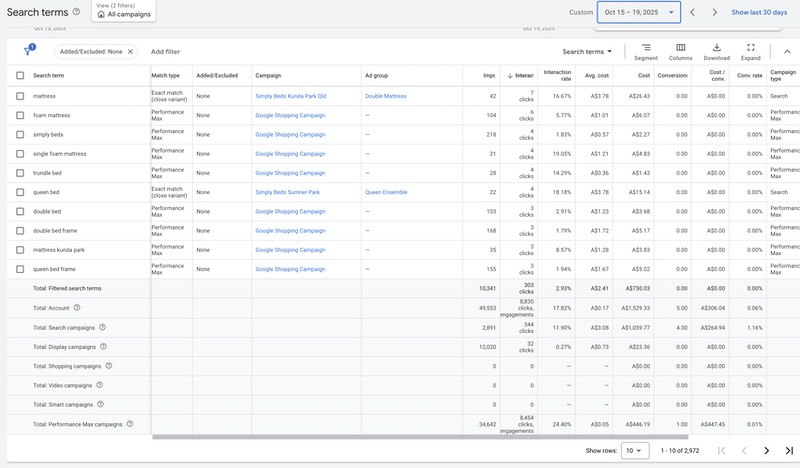
Task: Open help icon for Total: Shopping campaigns
Action: [109, 366]
